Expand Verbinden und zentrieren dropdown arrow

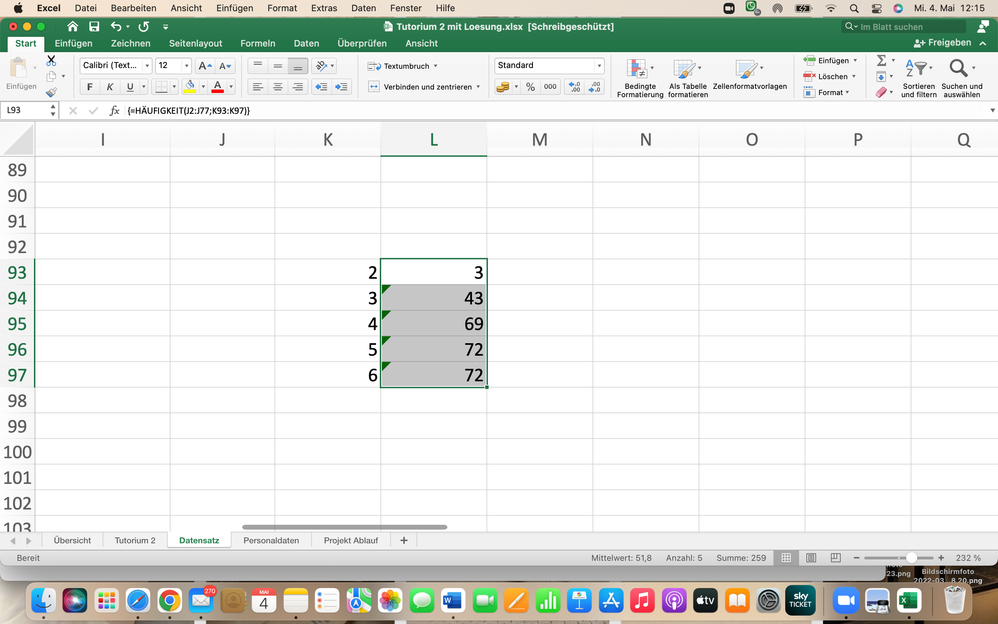tap(478, 87)
